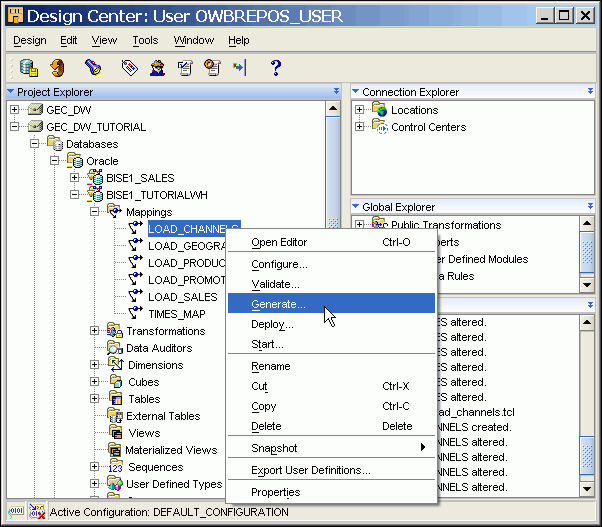
Task: Collapse the BISE1_TUTORIALWH module node
Action: (74, 195)
